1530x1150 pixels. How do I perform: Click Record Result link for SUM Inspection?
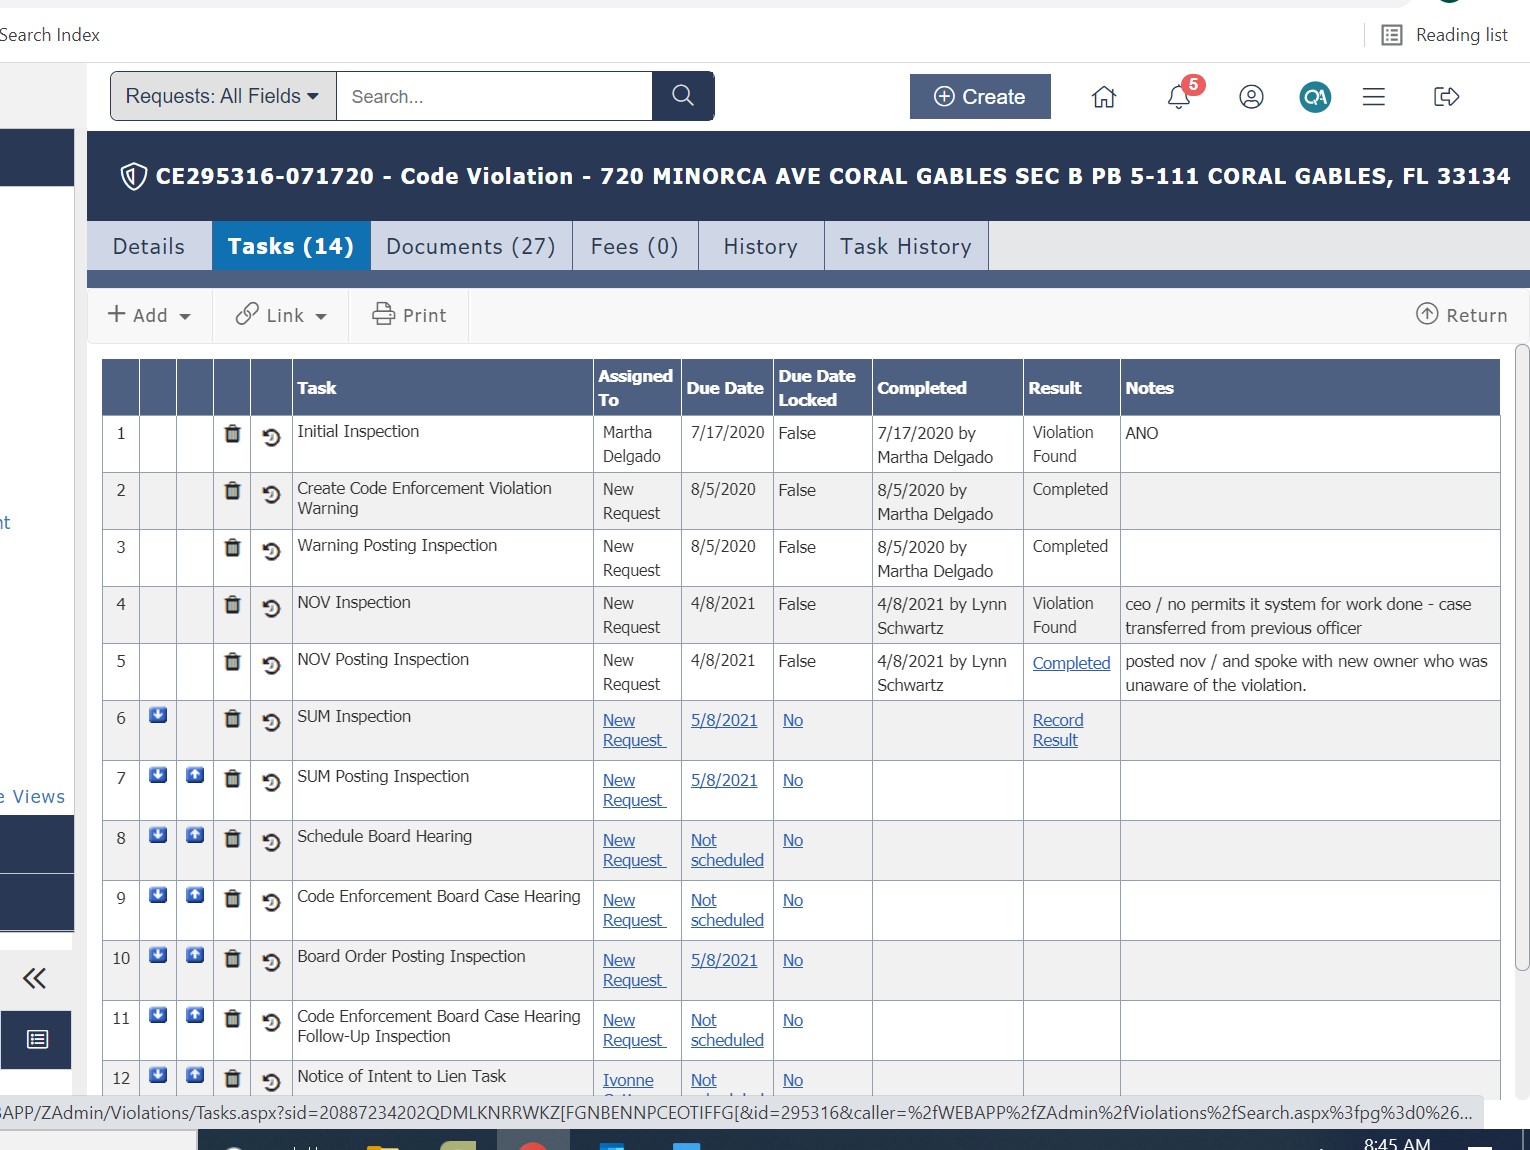[1057, 730]
